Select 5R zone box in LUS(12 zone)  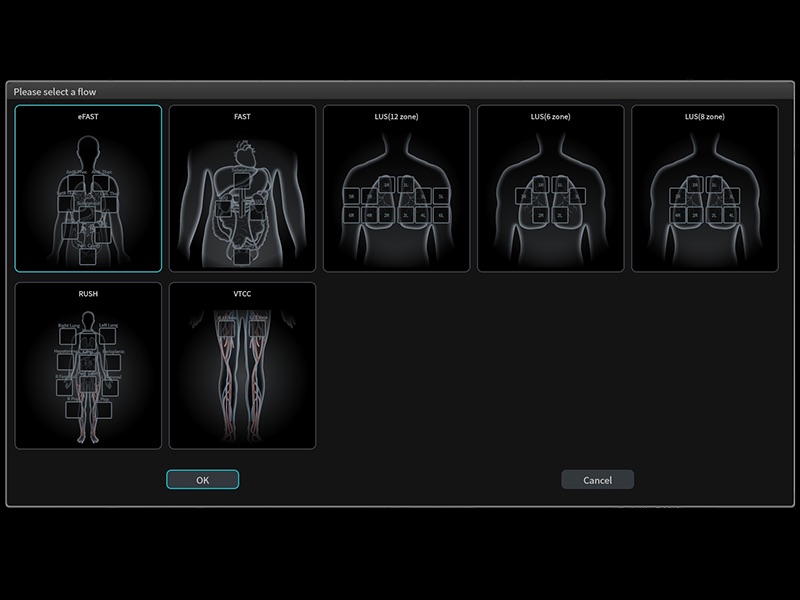click(353, 196)
